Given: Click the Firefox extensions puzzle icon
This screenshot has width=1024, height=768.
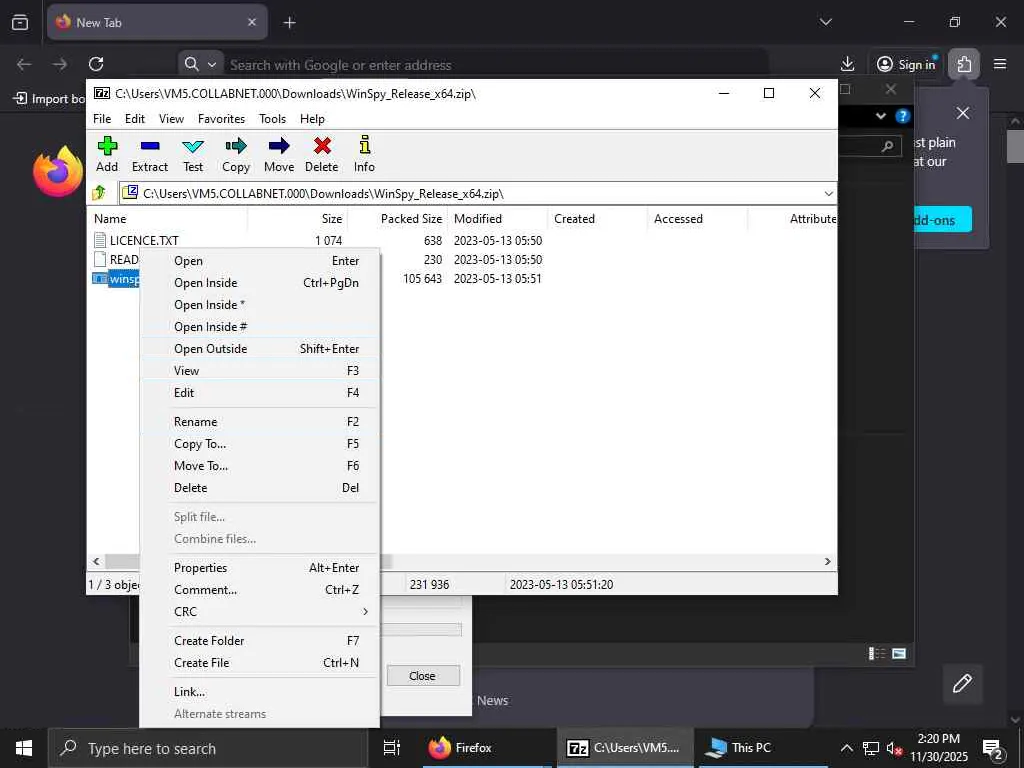Looking at the screenshot, I should click(x=964, y=64).
